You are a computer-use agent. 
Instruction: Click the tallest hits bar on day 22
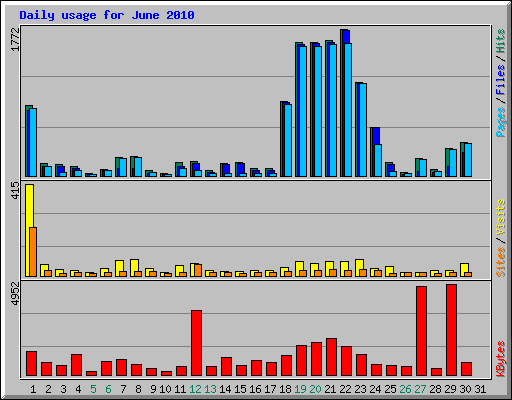(342, 103)
